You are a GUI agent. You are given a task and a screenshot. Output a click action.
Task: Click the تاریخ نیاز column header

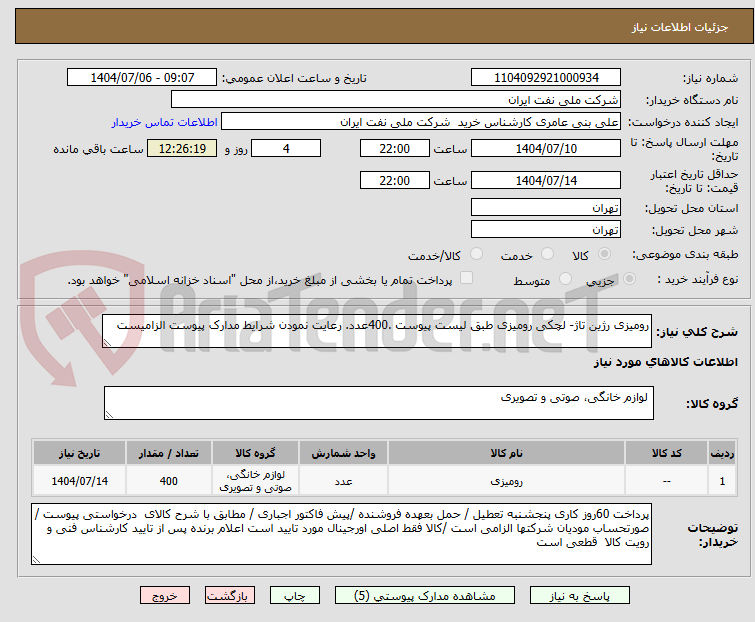(79, 453)
